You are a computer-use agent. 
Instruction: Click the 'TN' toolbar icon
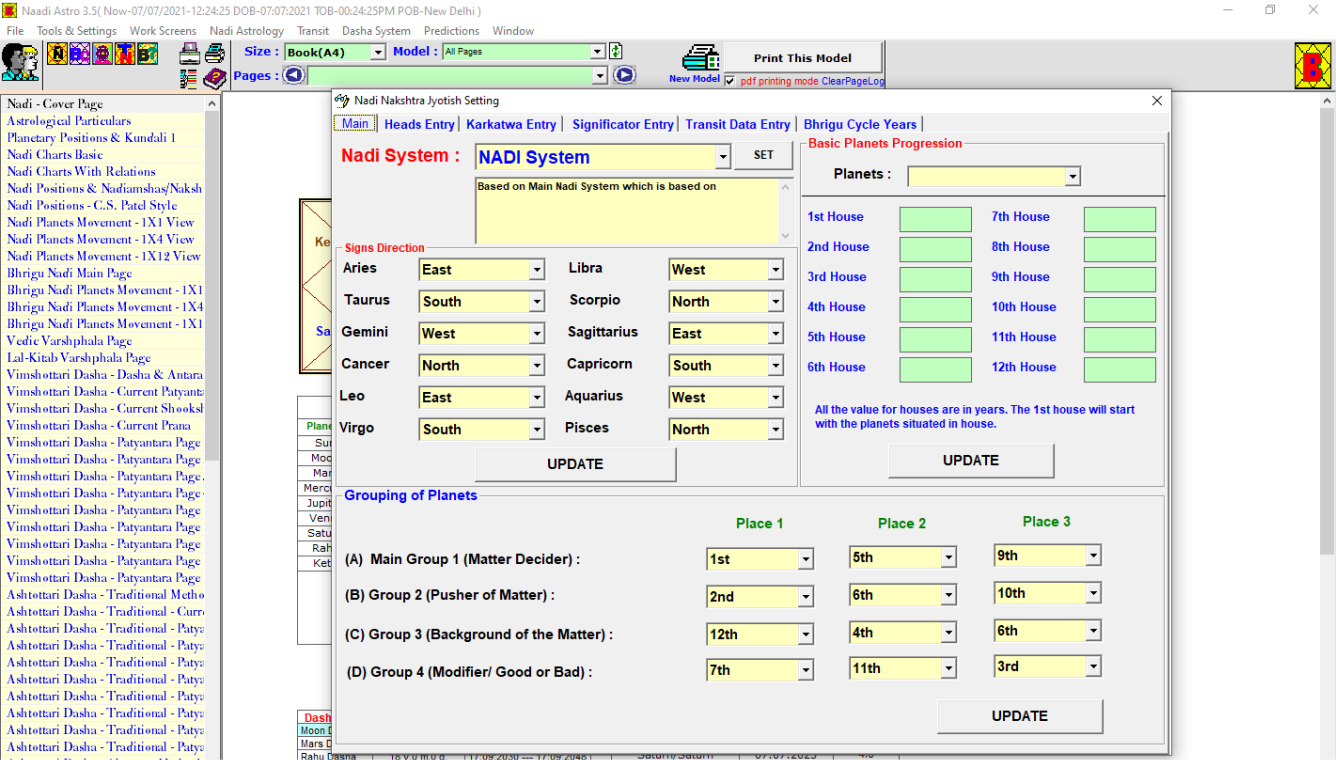pos(125,53)
